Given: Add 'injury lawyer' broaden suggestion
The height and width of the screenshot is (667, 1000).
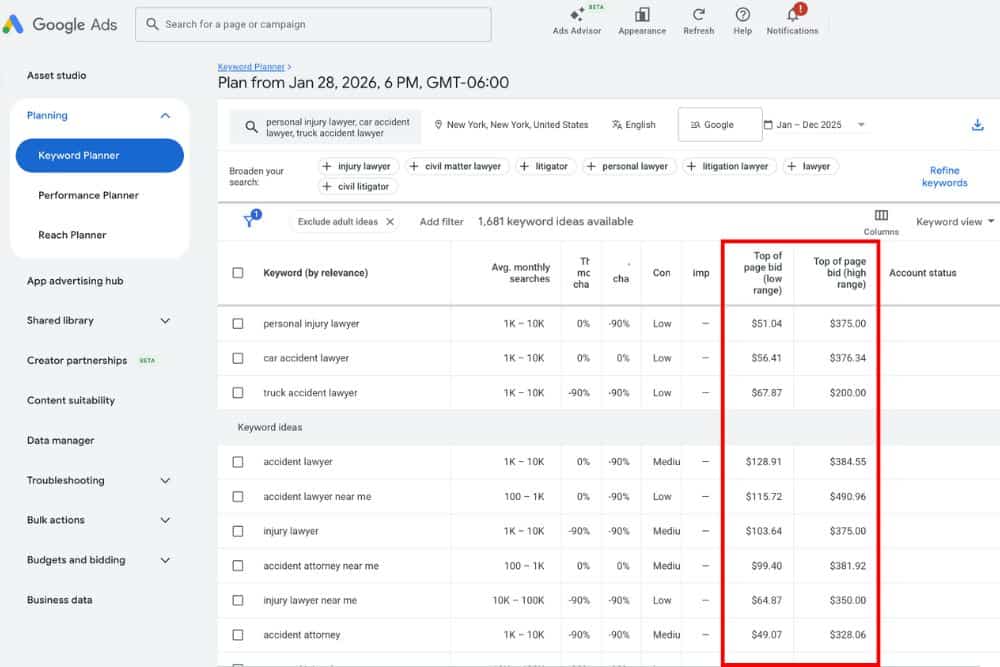Looking at the screenshot, I should (x=358, y=166).
